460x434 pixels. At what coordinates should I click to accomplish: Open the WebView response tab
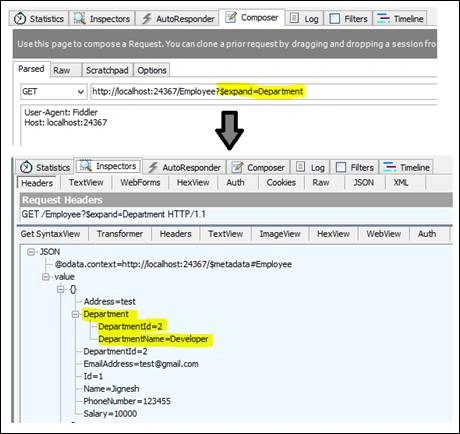tap(384, 234)
